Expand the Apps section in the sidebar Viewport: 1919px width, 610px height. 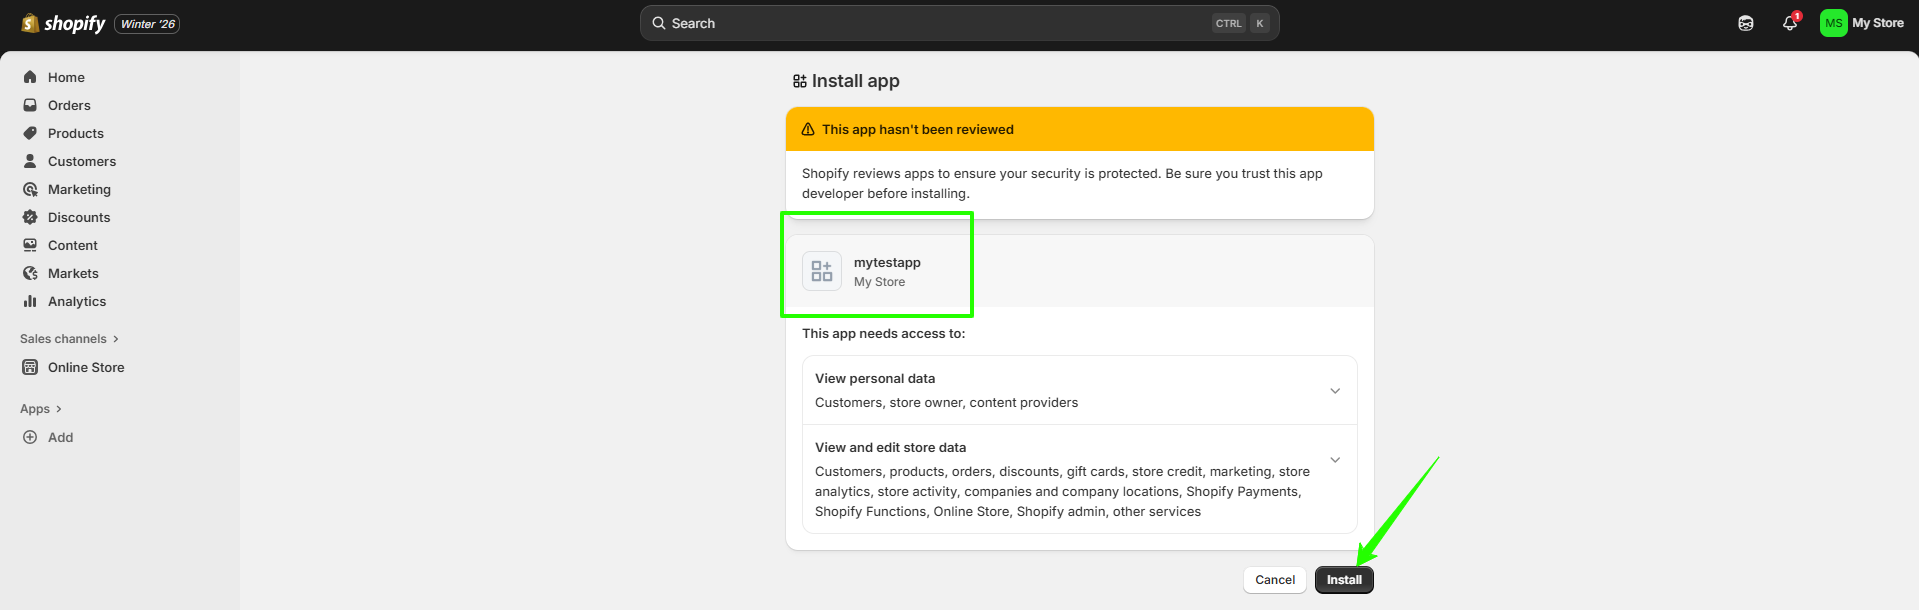coord(41,409)
